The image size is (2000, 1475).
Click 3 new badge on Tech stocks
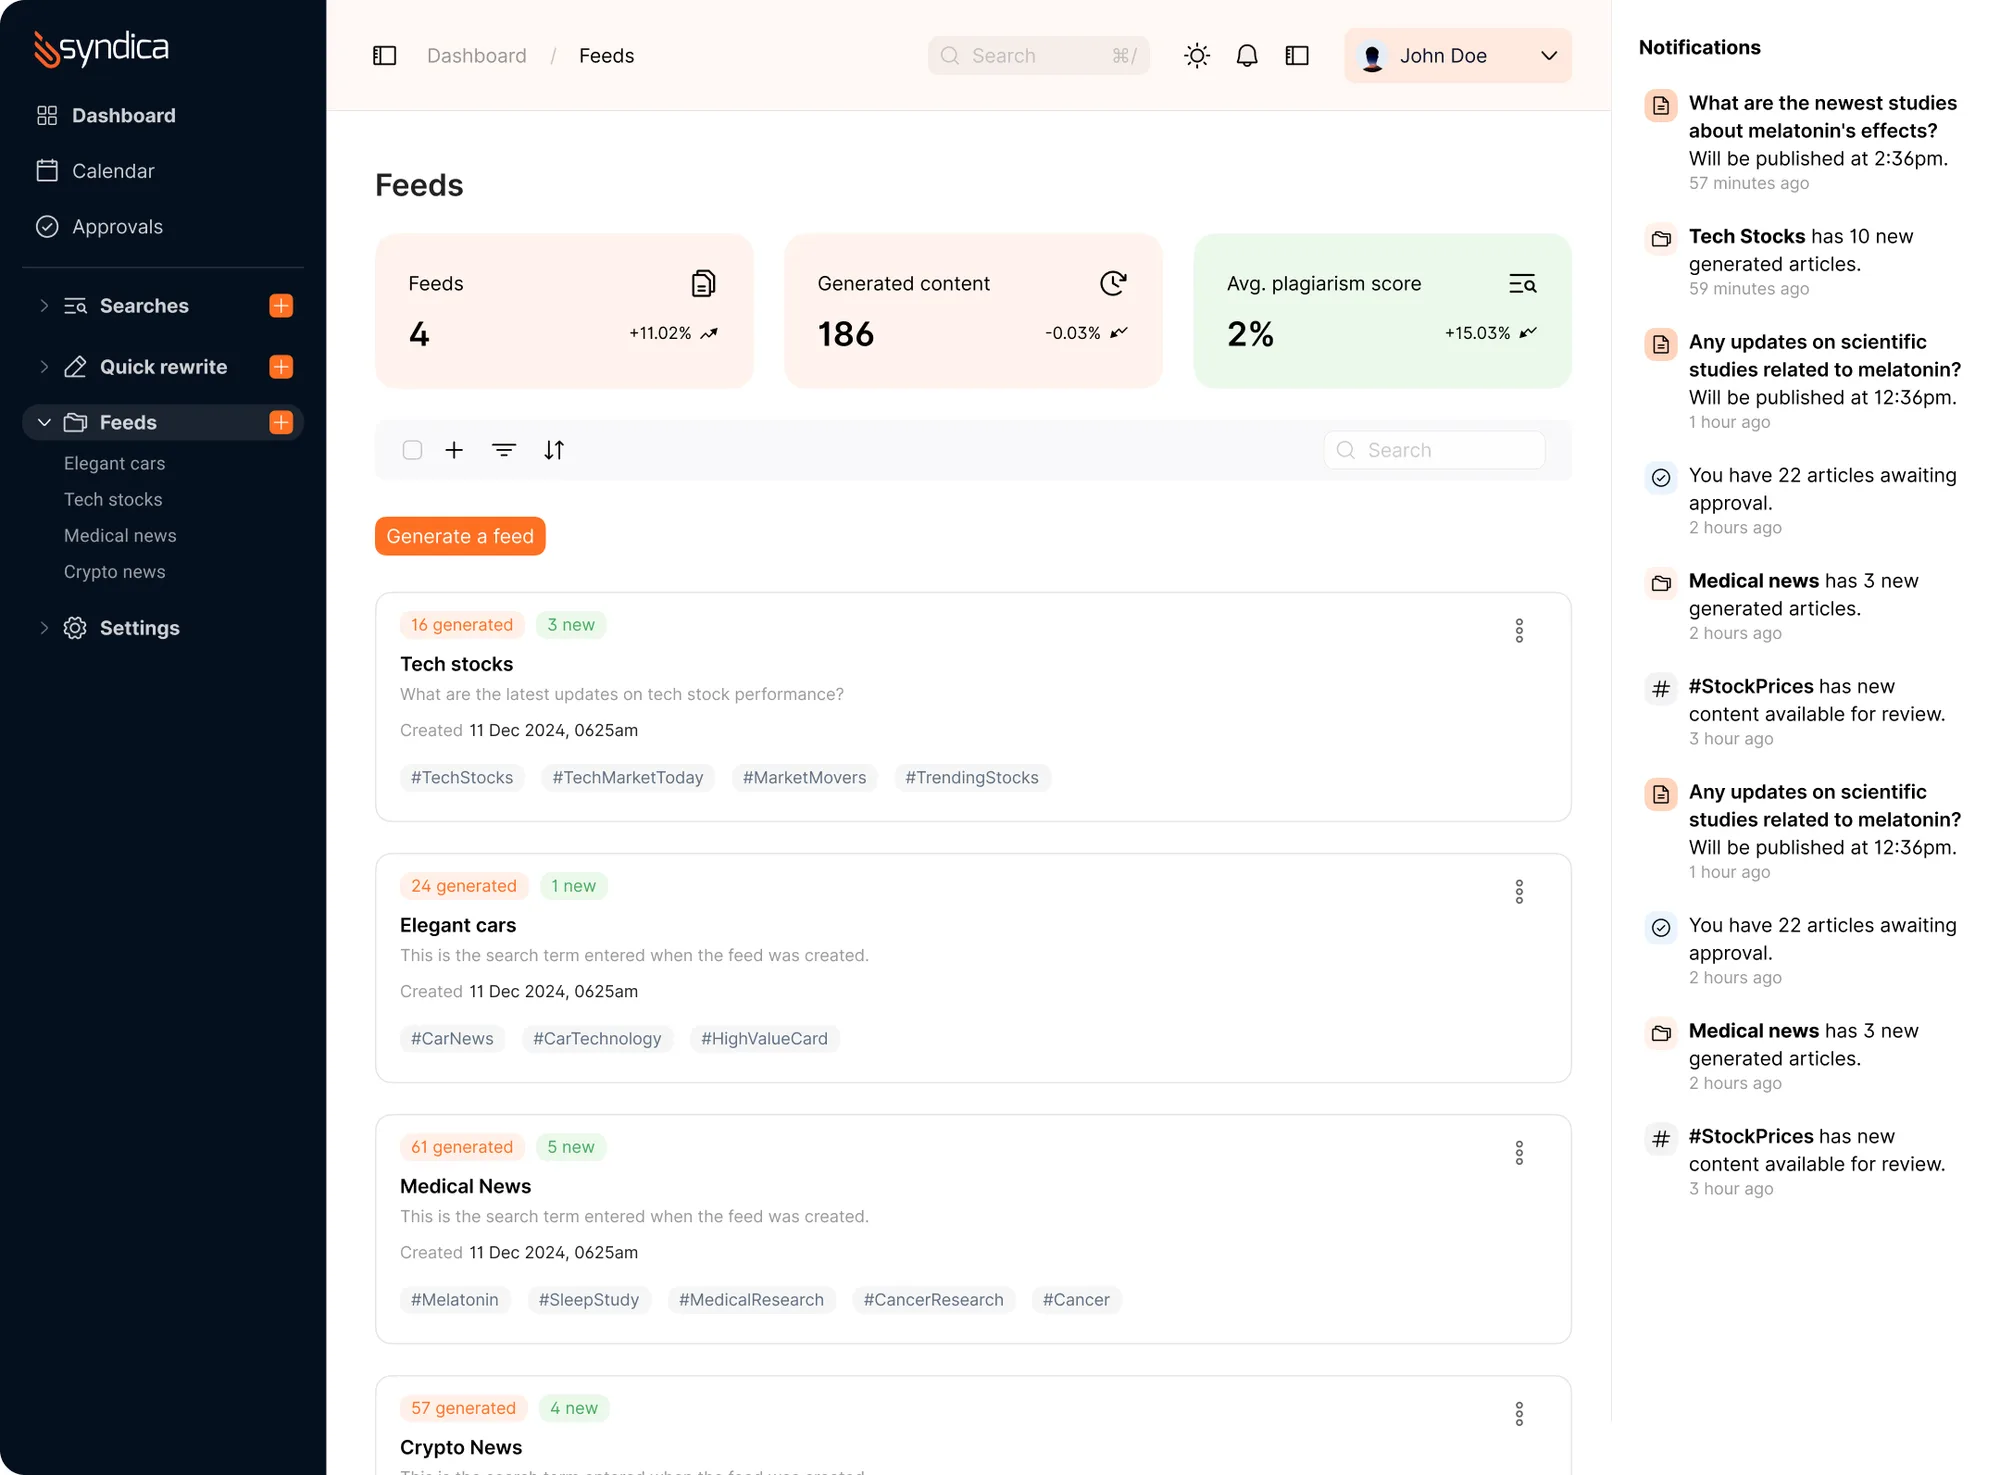point(571,625)
